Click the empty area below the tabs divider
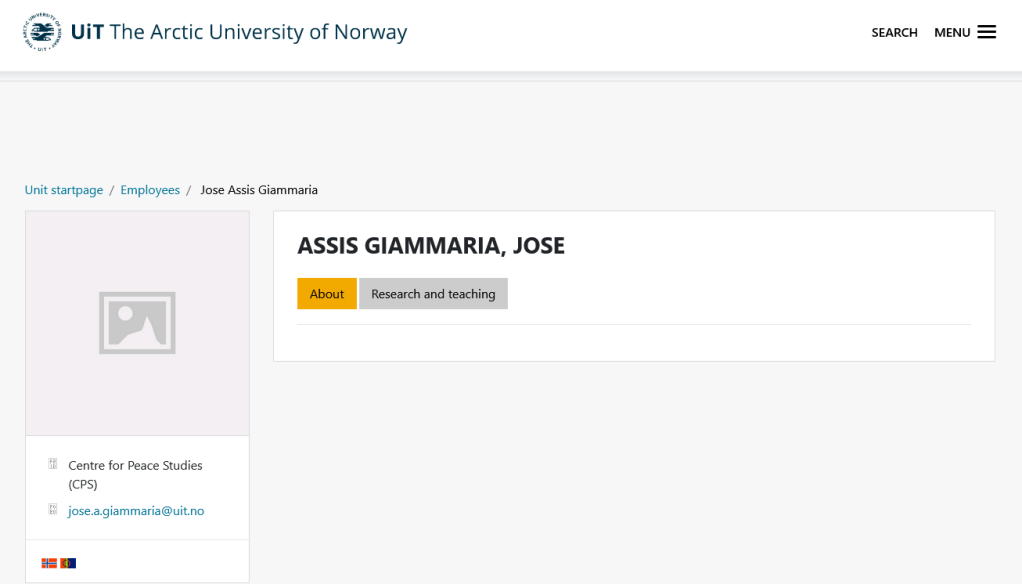The width and height of the screenshot is (1022, 584). click(633, 342)
